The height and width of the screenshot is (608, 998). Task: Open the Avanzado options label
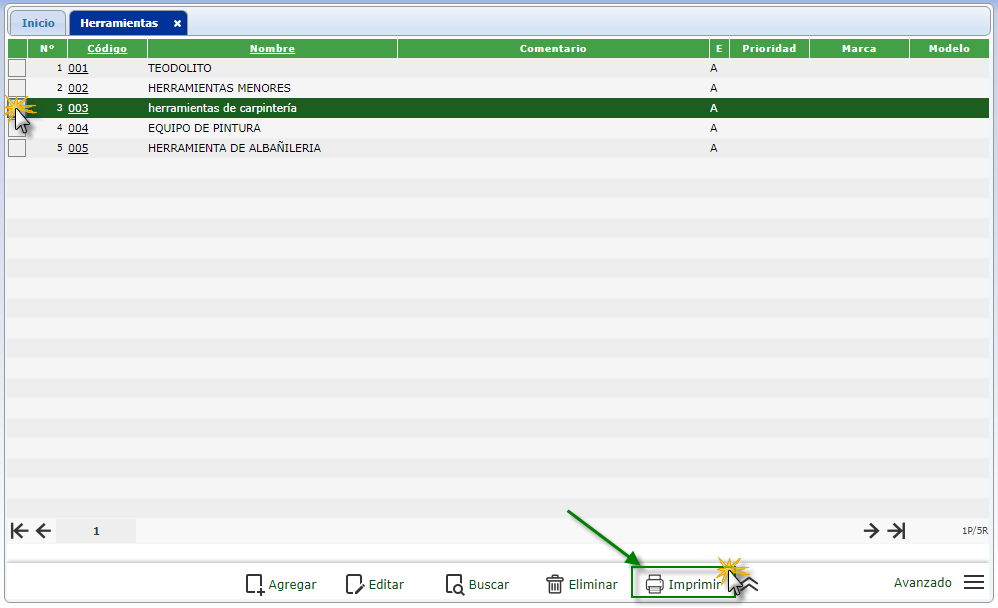(922, 583)
